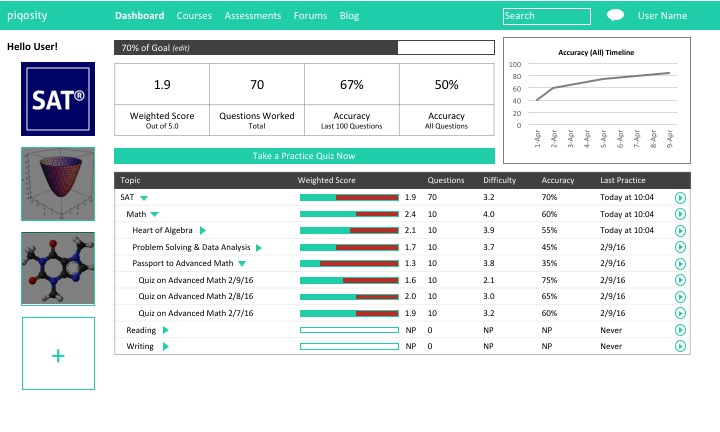
Task: Click the 70% of Goal progress bar
Action: pos(304,48)
